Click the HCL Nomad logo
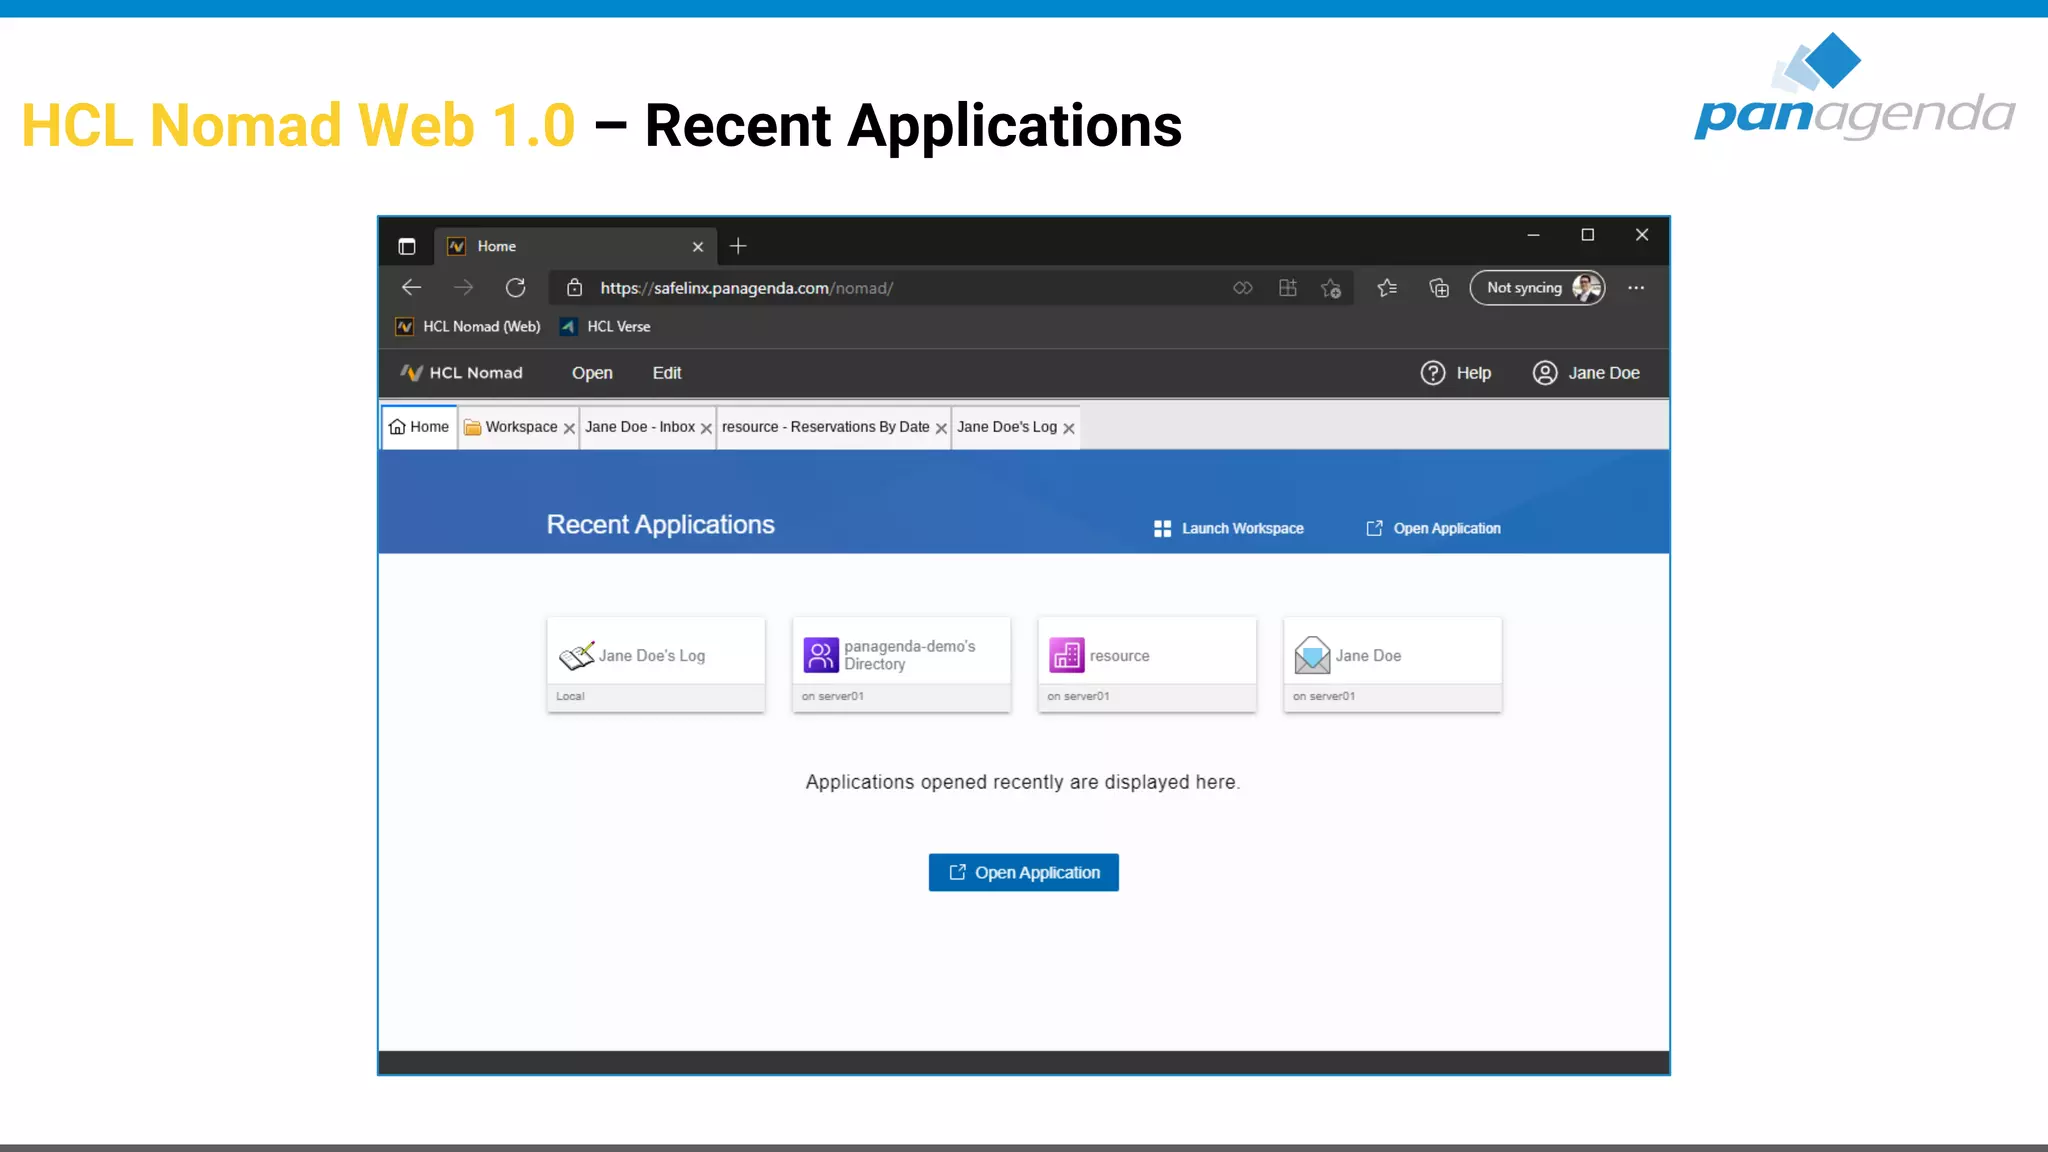Viewport: 2048px width, 1152px height. [x=461, y=373]
